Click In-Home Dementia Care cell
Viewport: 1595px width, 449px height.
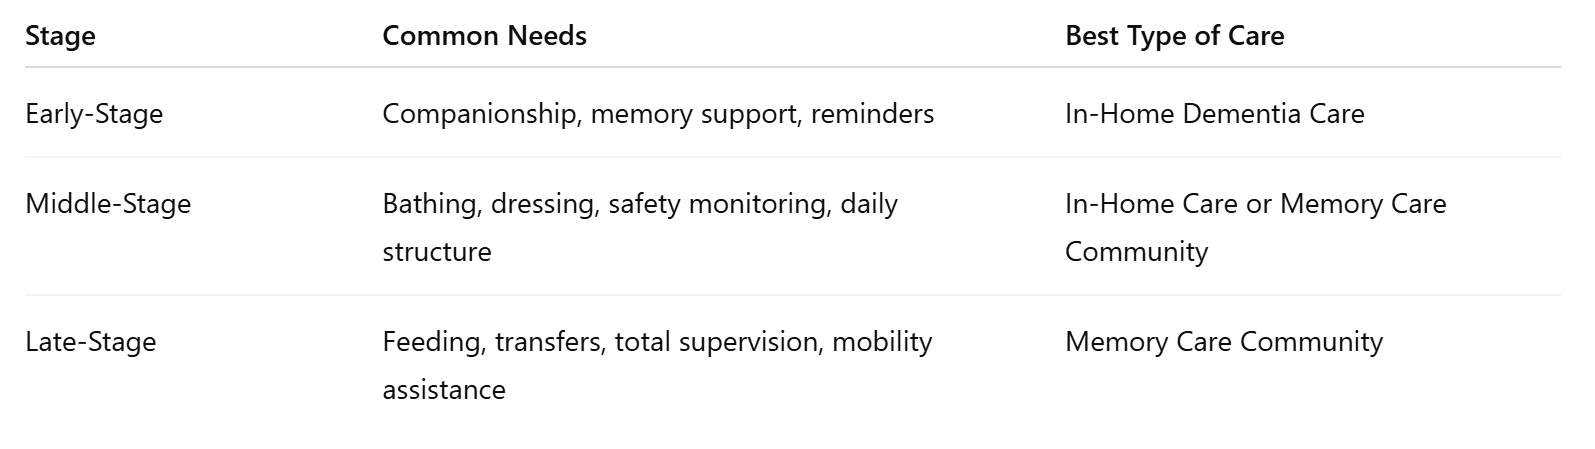coord(1214,114)
